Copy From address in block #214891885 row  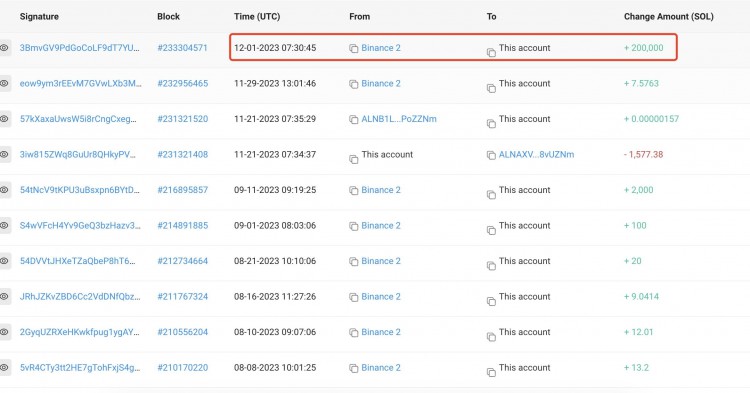pos(353,227)
